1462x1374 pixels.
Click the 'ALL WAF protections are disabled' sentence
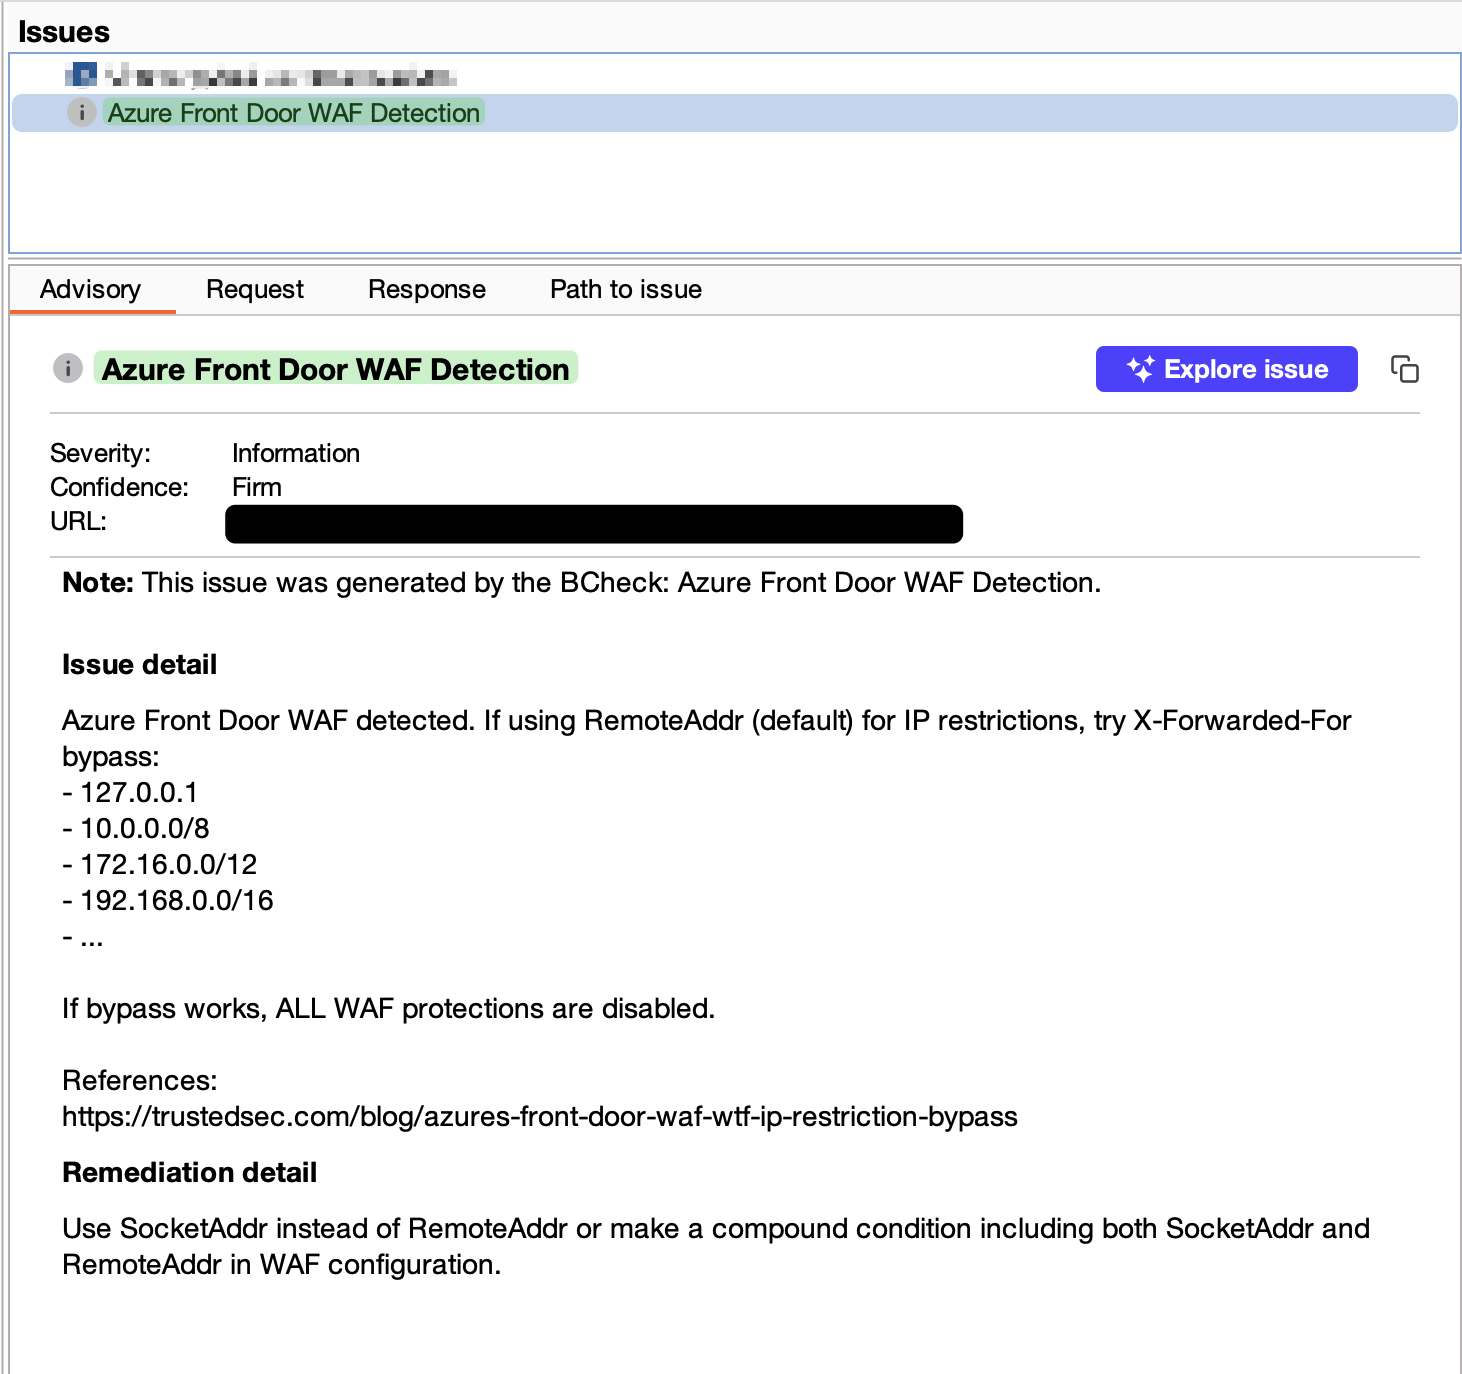(x=389, y=1009)
